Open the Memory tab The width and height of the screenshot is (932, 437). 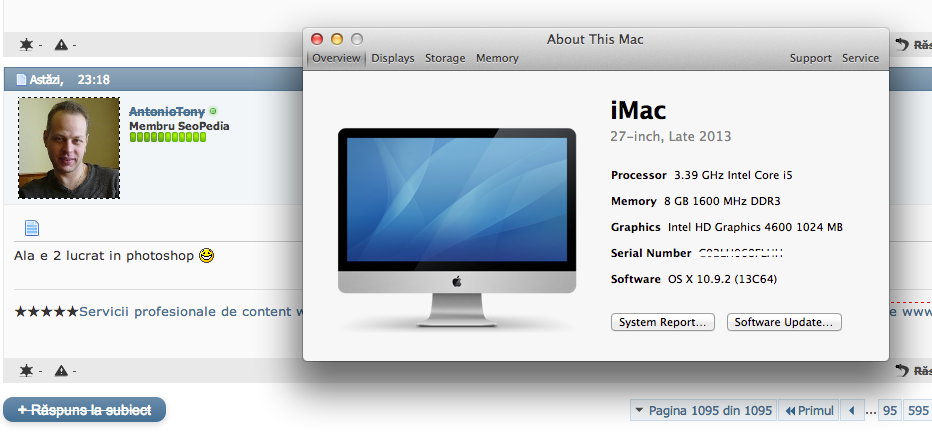[x=497, y=58]
